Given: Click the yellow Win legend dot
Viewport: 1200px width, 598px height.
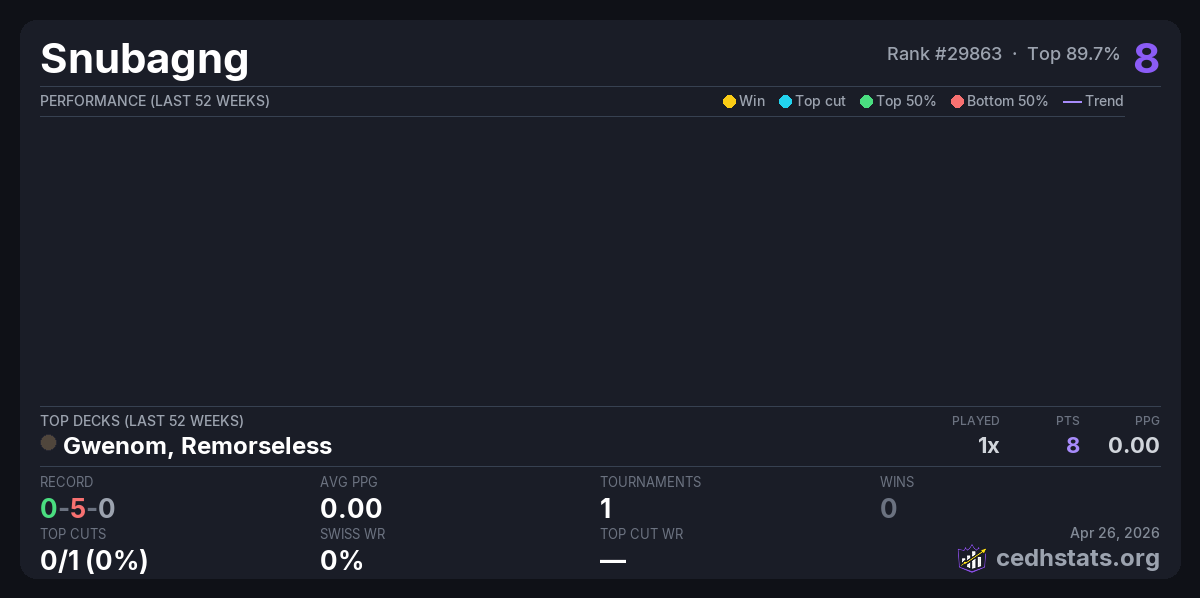Looking at the screenshot, I should (x=729, y=101).
